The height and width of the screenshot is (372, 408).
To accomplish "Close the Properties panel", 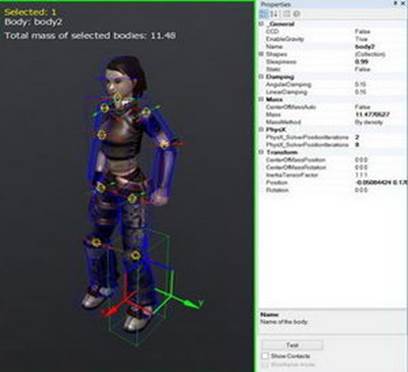I will pos(404,3).
